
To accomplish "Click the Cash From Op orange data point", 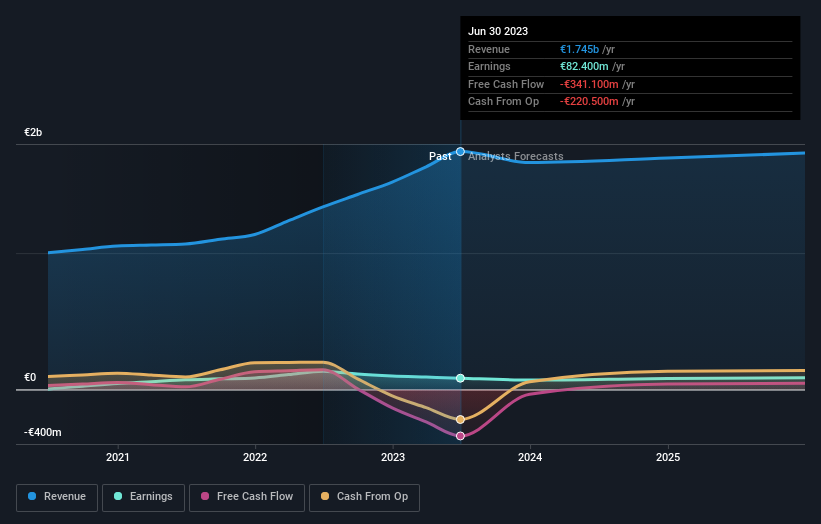I will (x=460, y=419).
